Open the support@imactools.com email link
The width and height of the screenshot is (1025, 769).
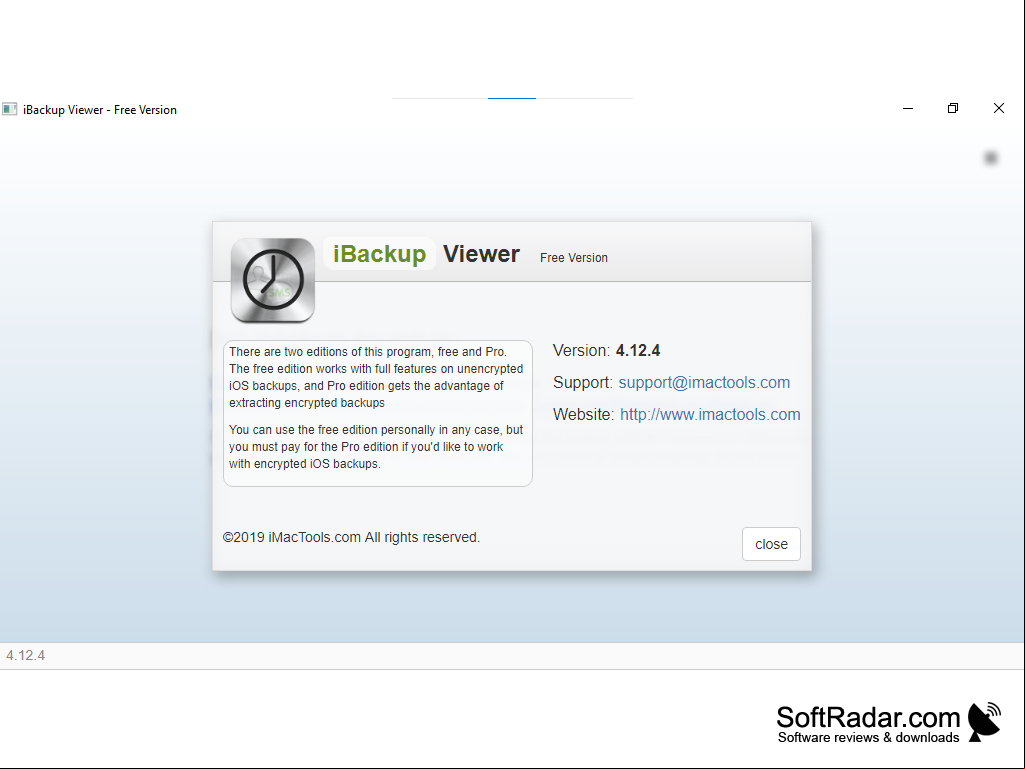tap(704, 383)
